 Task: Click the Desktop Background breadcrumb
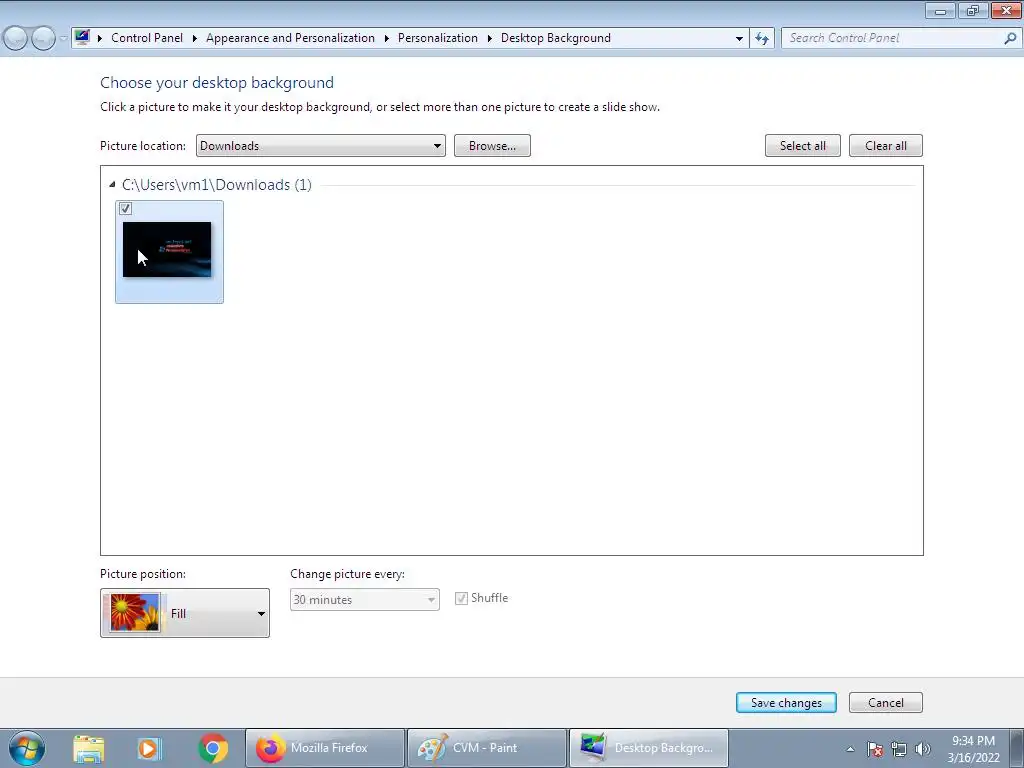point(556,38)
